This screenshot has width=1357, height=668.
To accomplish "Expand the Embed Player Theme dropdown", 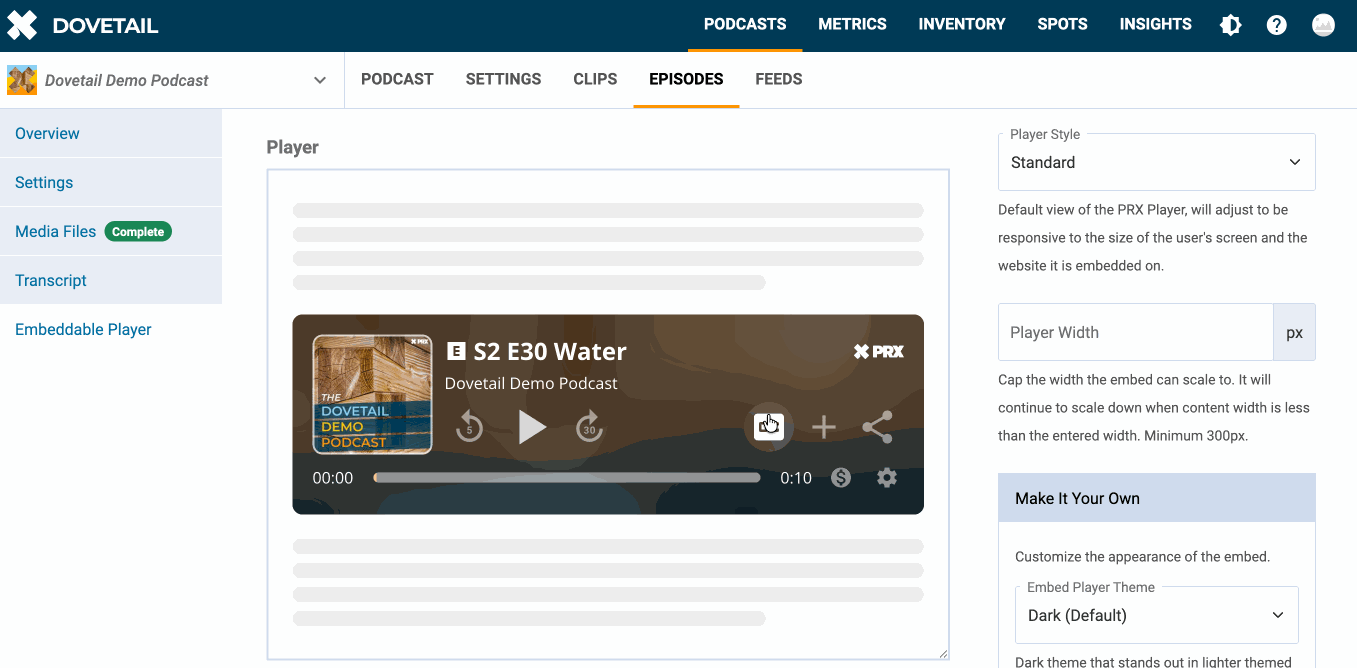I will click(1156, 615).
